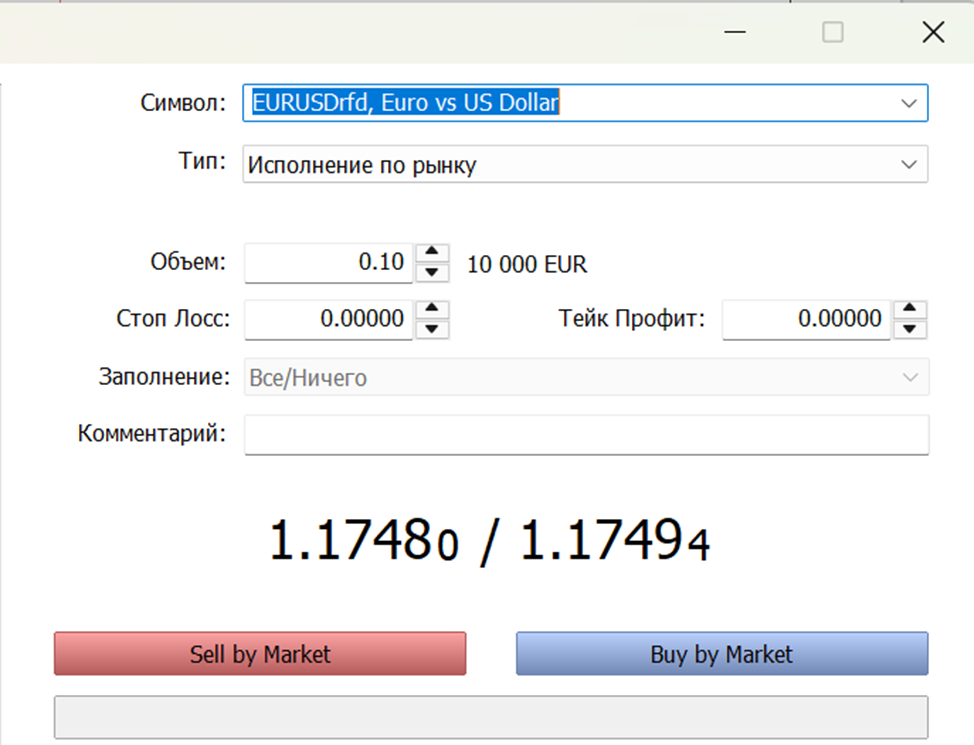Open the Символ dropdown for EURUSDrfd
Image resolution: width=974 pixels, height=745 pixels.
tap(908, 103)
